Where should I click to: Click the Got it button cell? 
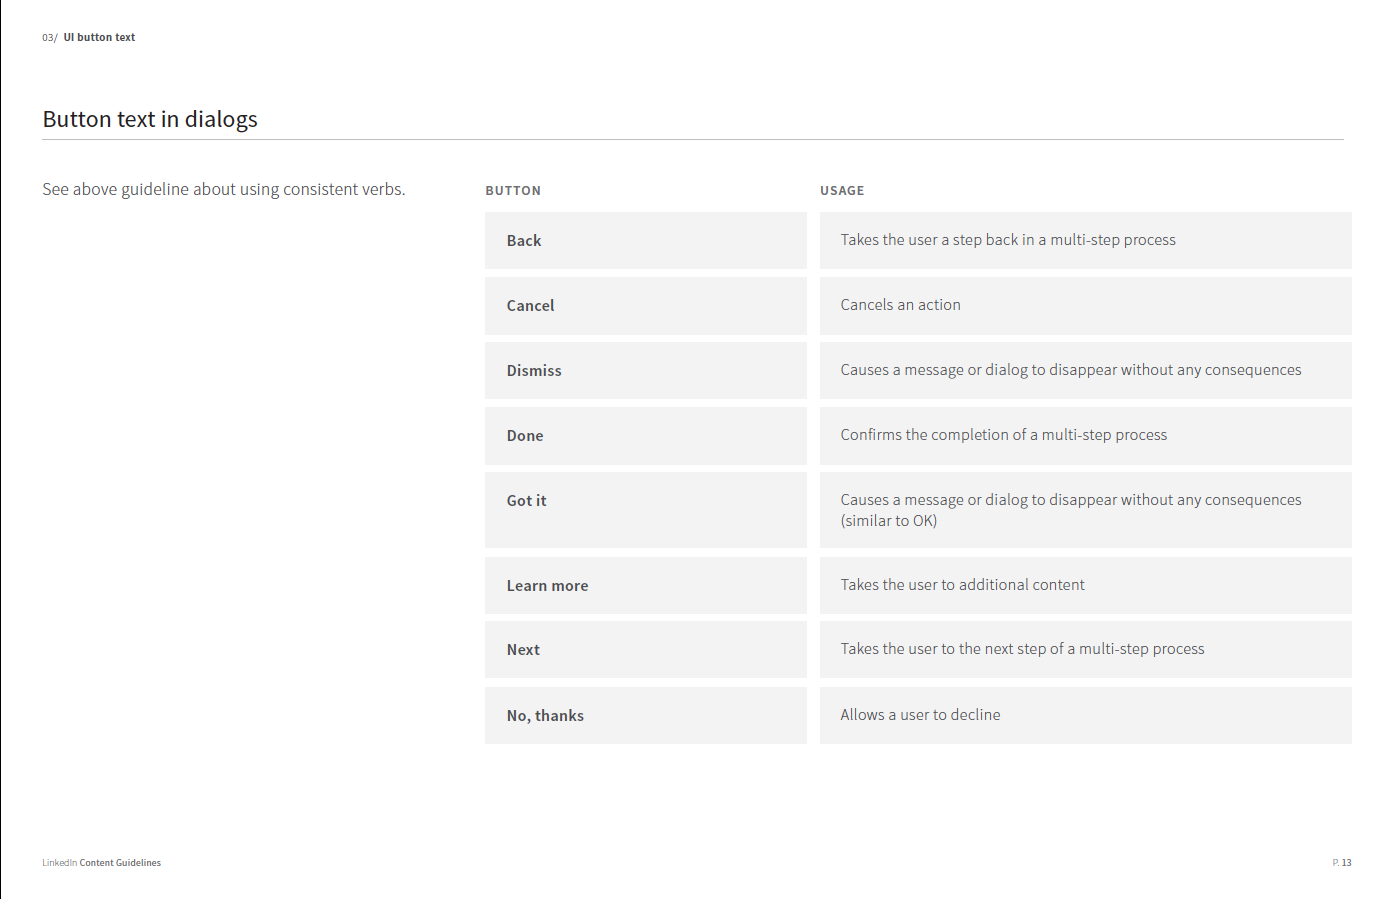(645, 510)
